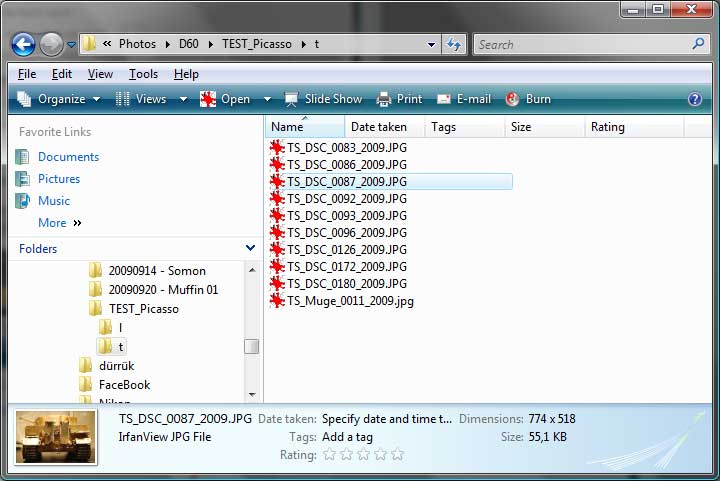
Task: Open the Tools menu
Action: [143, 74]
